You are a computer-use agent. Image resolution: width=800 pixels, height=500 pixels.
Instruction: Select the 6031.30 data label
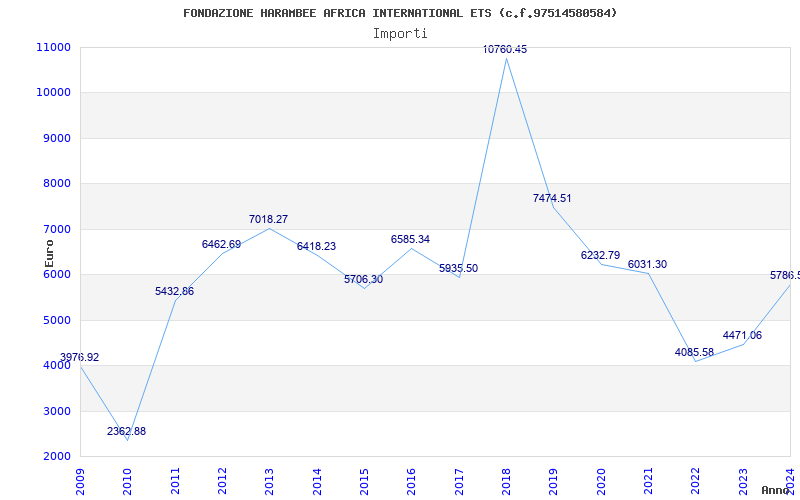click(x=647, y=264)
